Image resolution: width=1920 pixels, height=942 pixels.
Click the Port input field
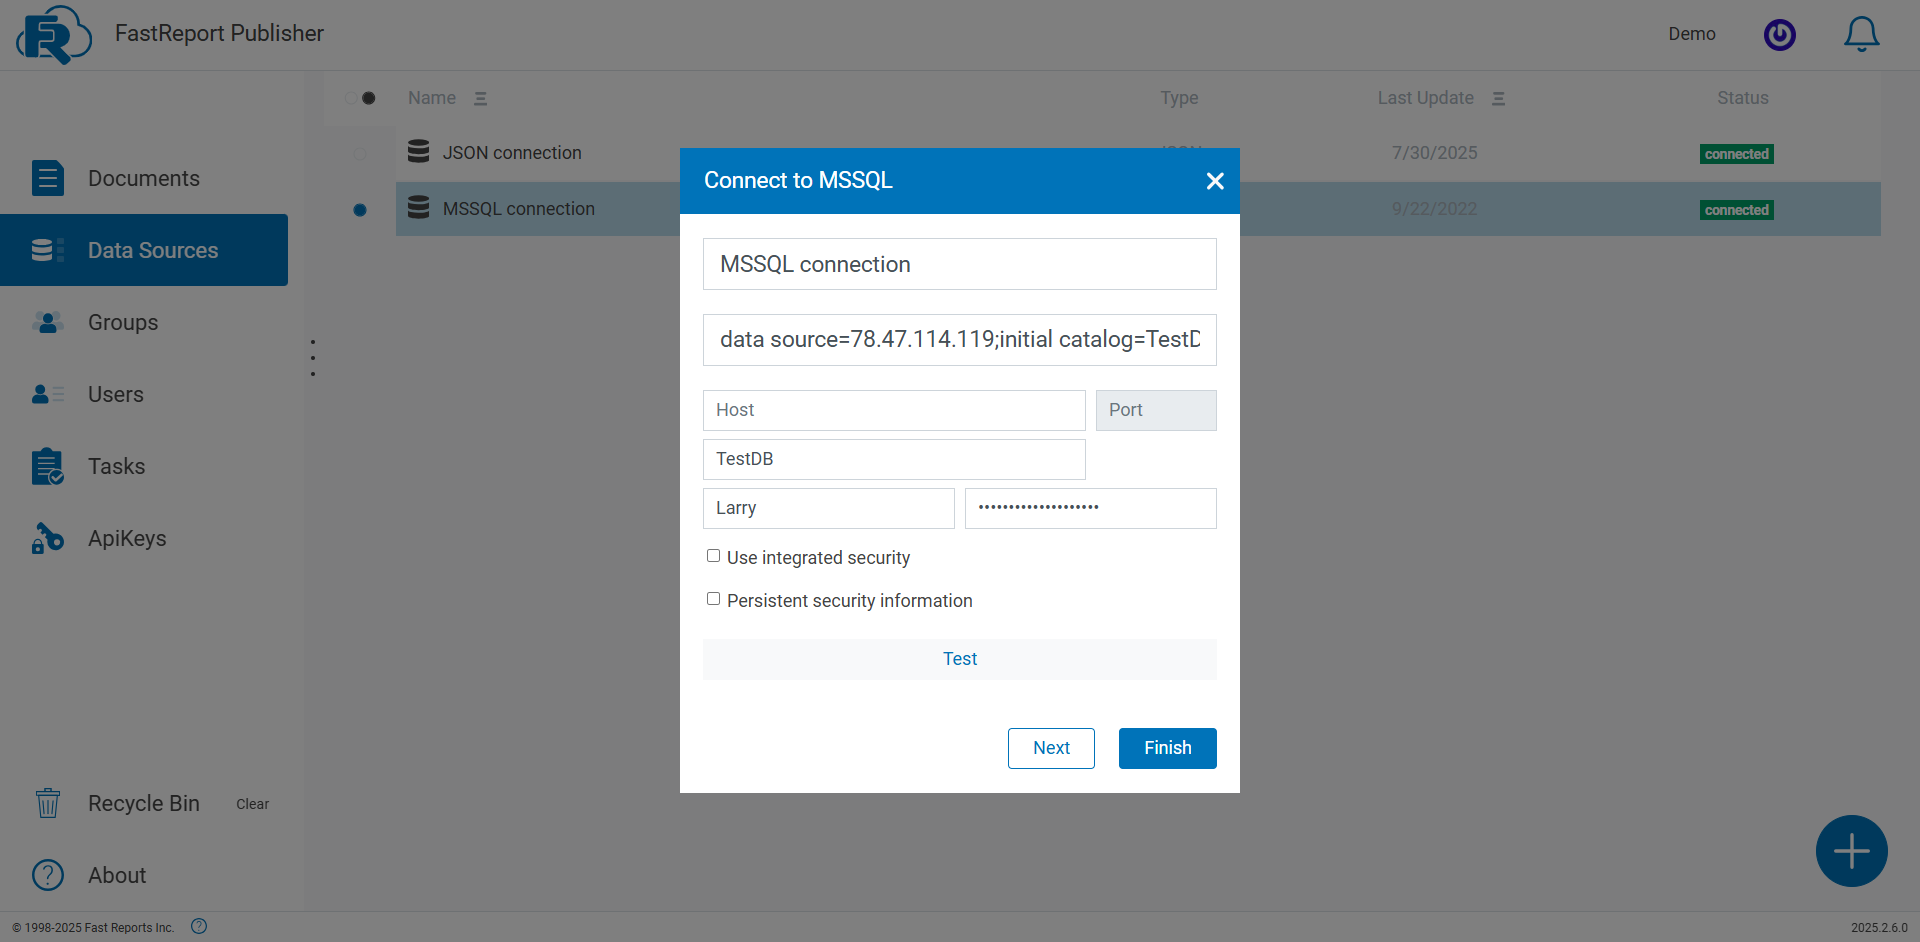click(x=1156, y=410)
